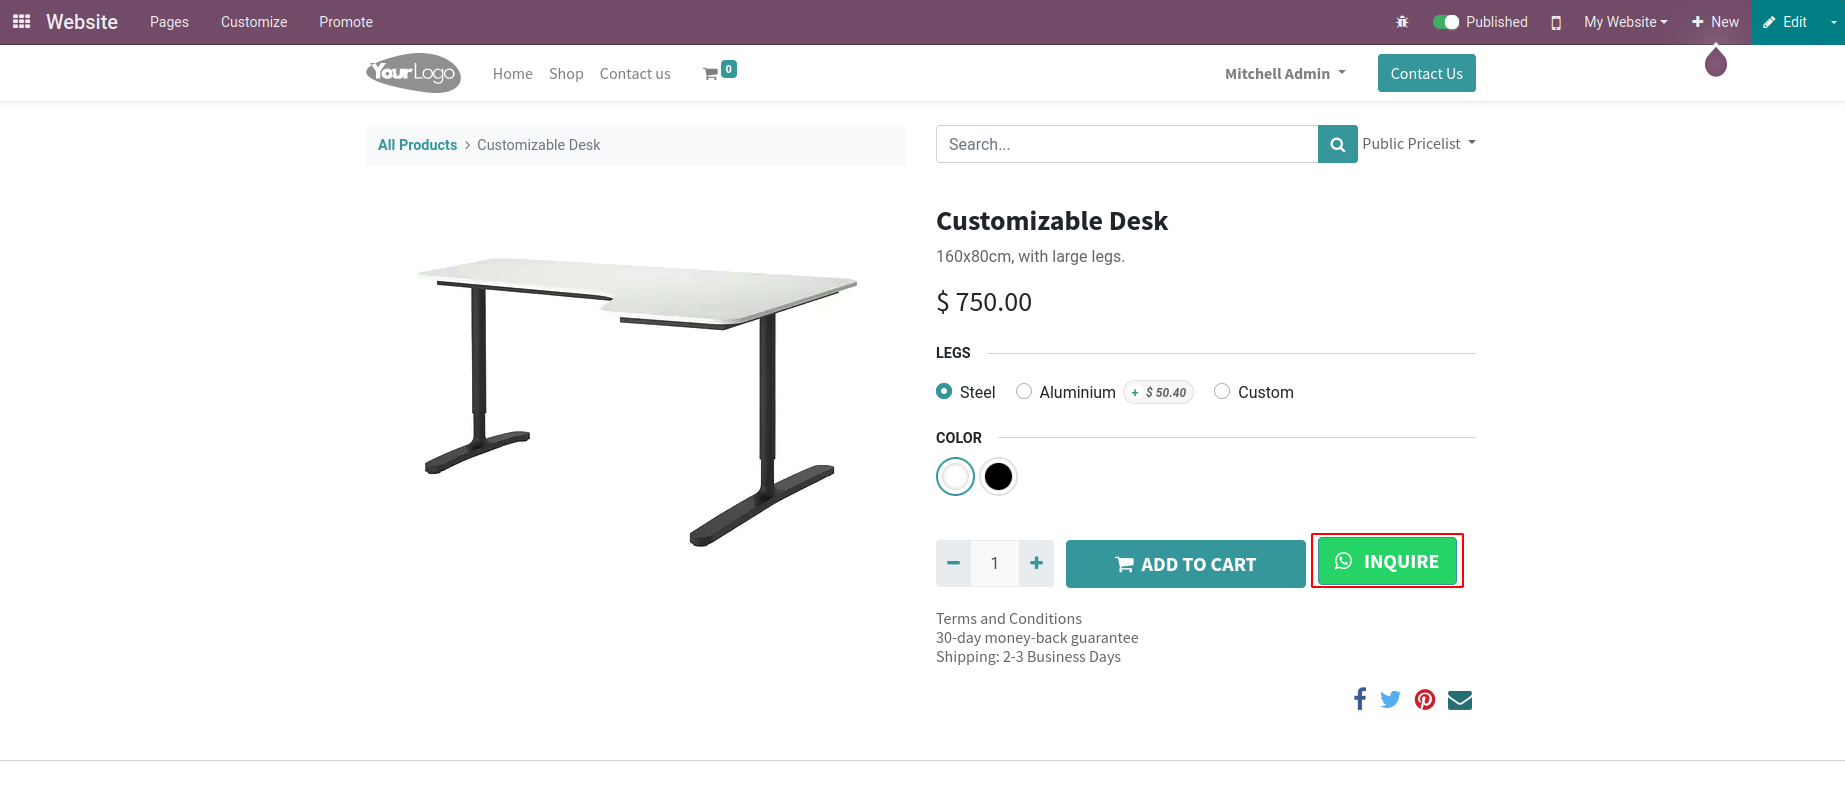This screenshot has width=1845, height=786.
Task: Click the Add to Cart button
Action: (x=1185, y=564)
